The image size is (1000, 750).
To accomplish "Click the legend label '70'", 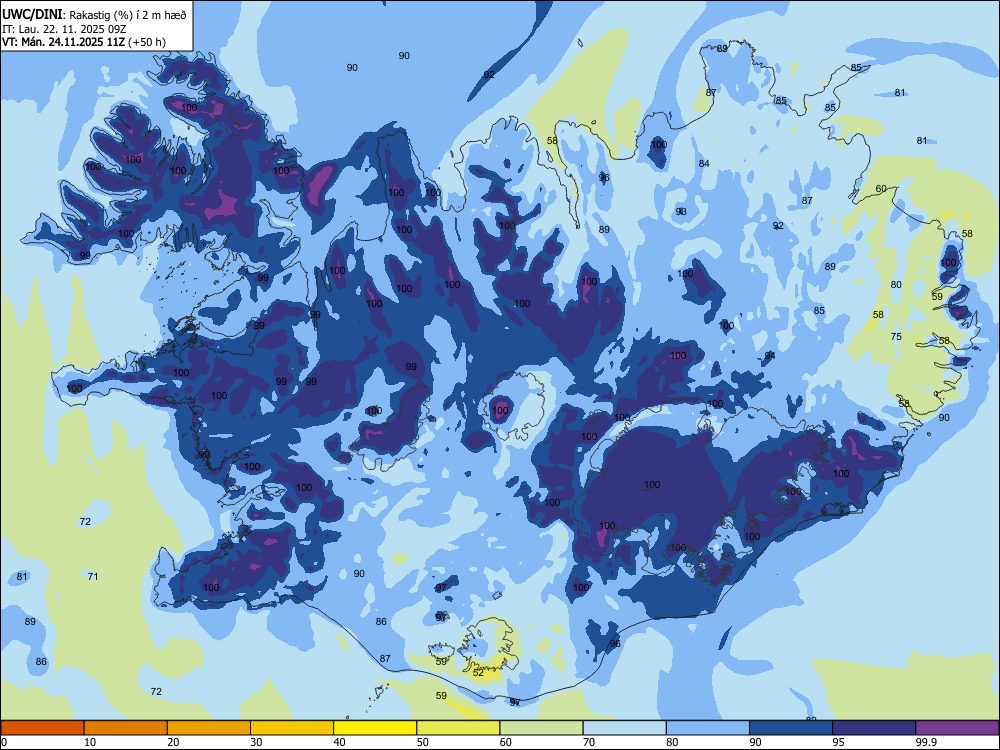I will (x=589, y=742).
